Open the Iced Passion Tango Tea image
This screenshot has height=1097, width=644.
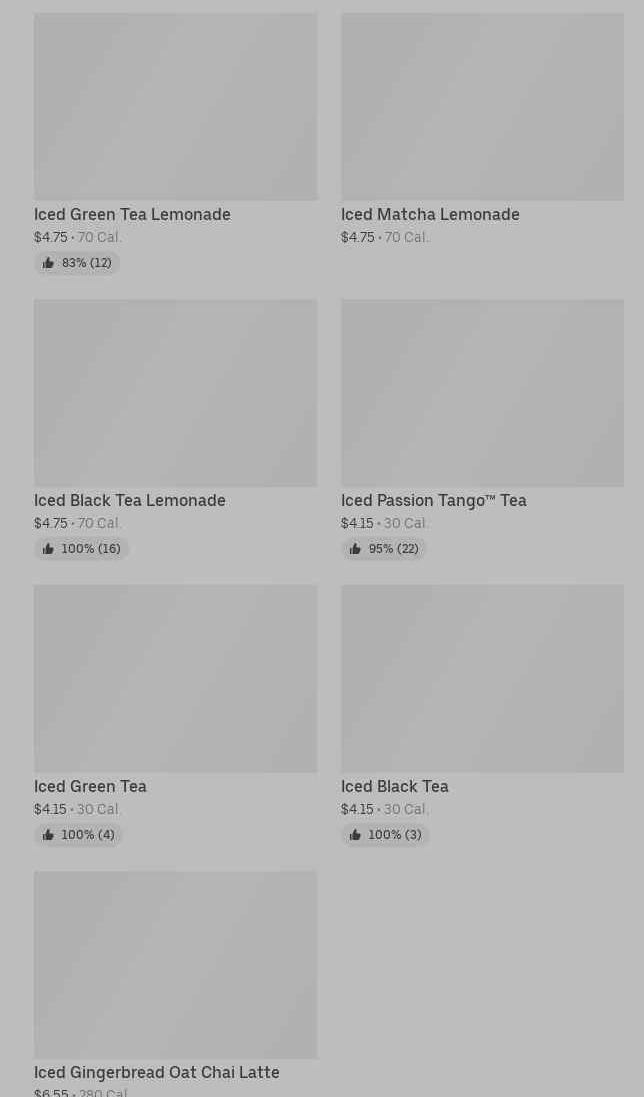[482, 393]
